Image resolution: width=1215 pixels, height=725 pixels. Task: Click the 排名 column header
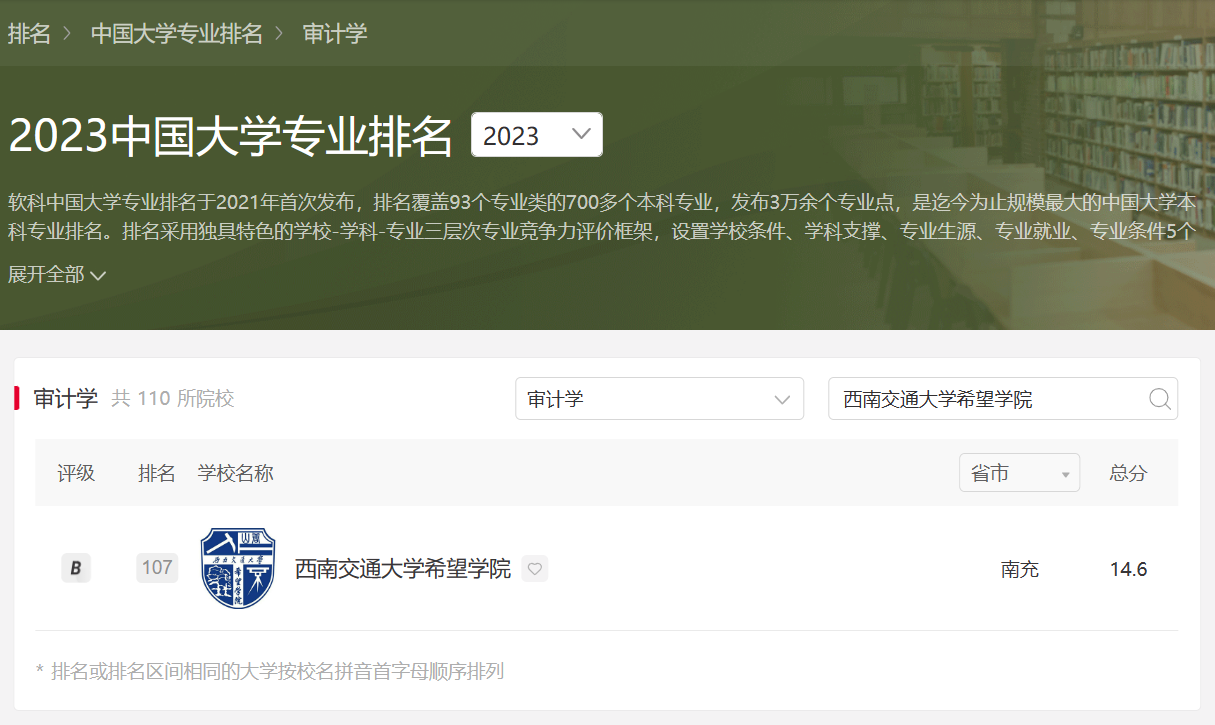point(157,473)
